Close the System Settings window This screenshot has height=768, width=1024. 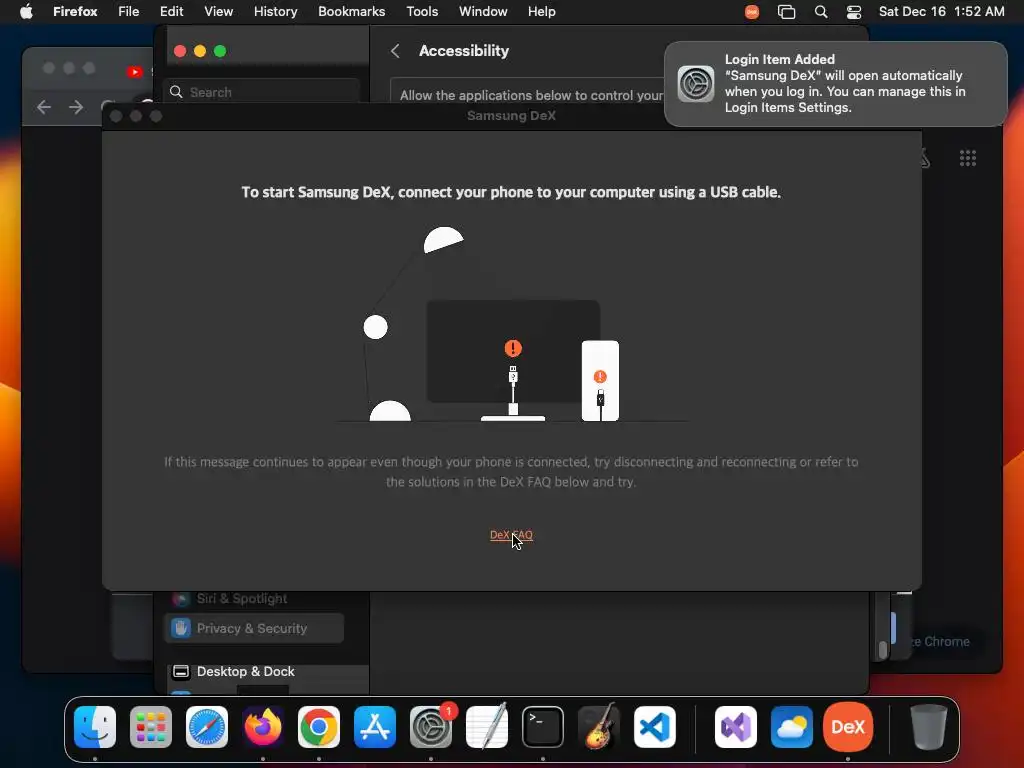[180, 51]
